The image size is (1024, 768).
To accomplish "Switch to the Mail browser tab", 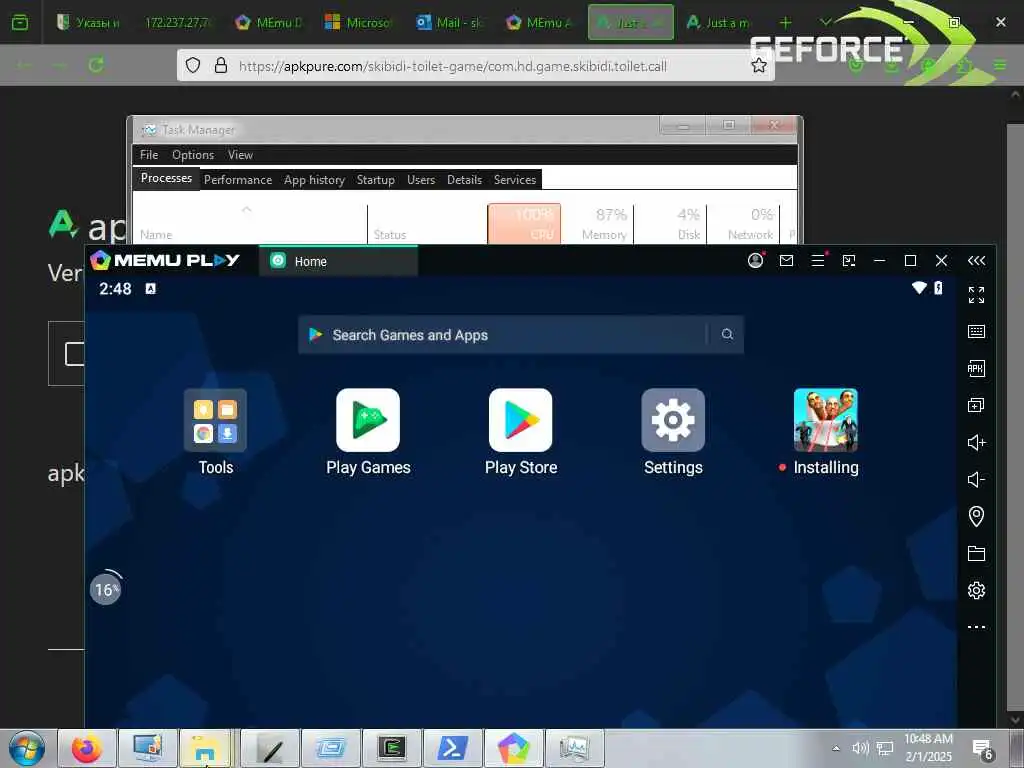I will point(449,23).
